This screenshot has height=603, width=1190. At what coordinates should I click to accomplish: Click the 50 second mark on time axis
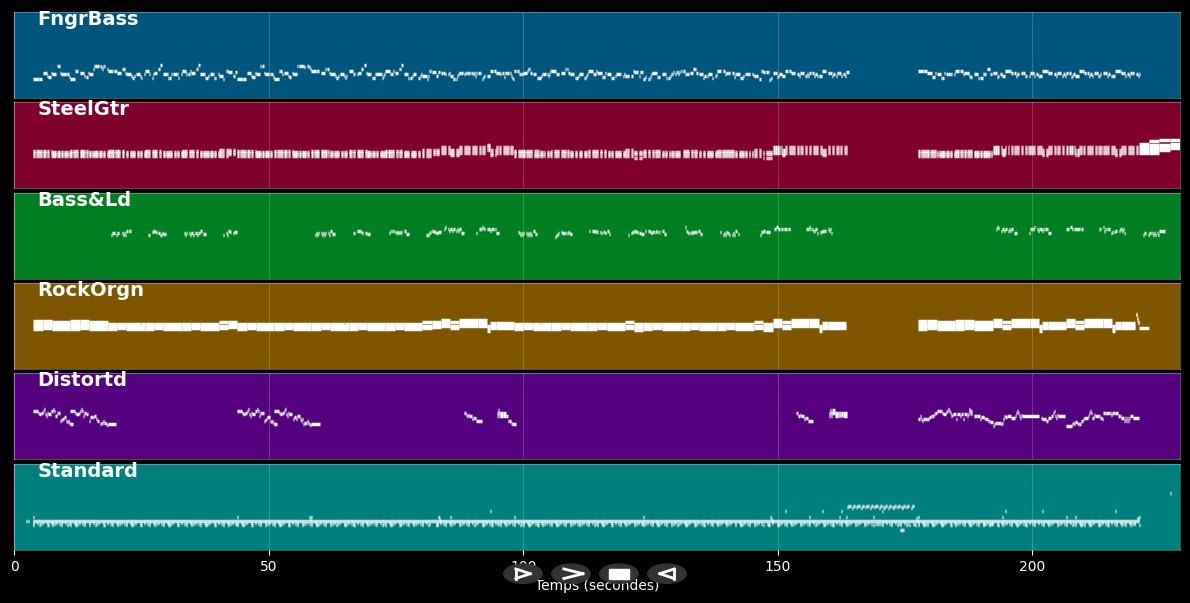[268, 567]
